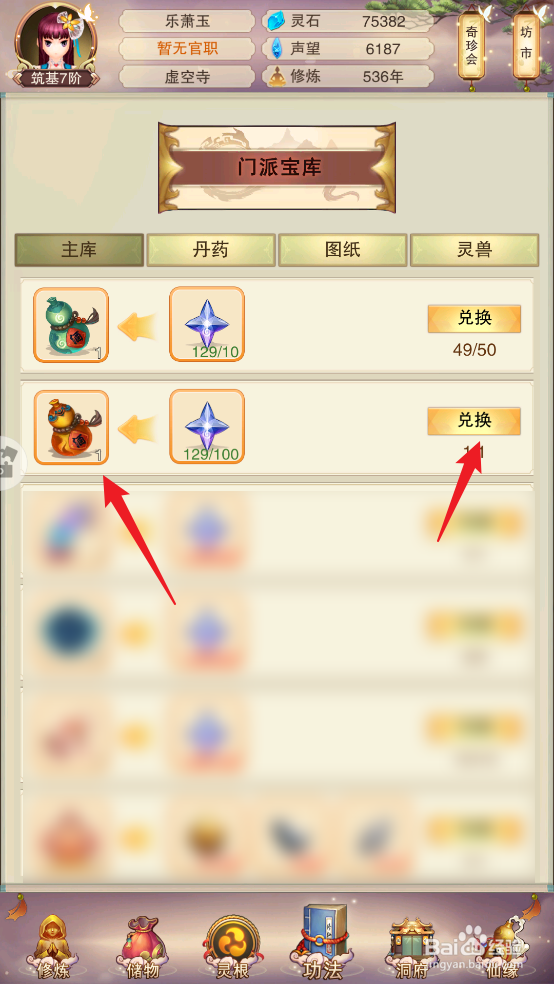Viewport: 554px width, 984px height.
Task: Open the character avatar portrait
Action: tap(56, 45)
